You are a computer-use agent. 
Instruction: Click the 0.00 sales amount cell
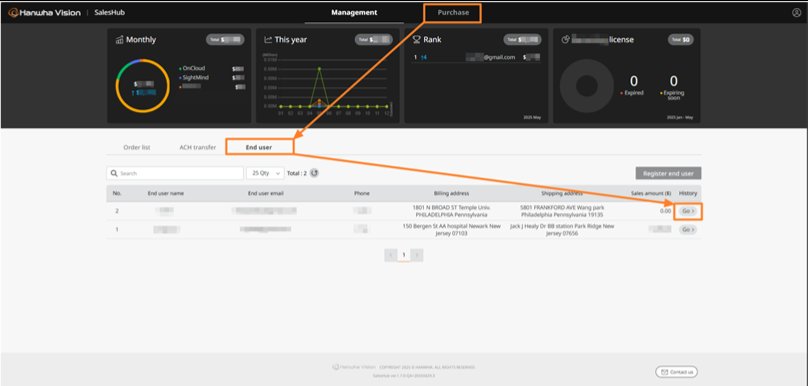tap(665, 211)
